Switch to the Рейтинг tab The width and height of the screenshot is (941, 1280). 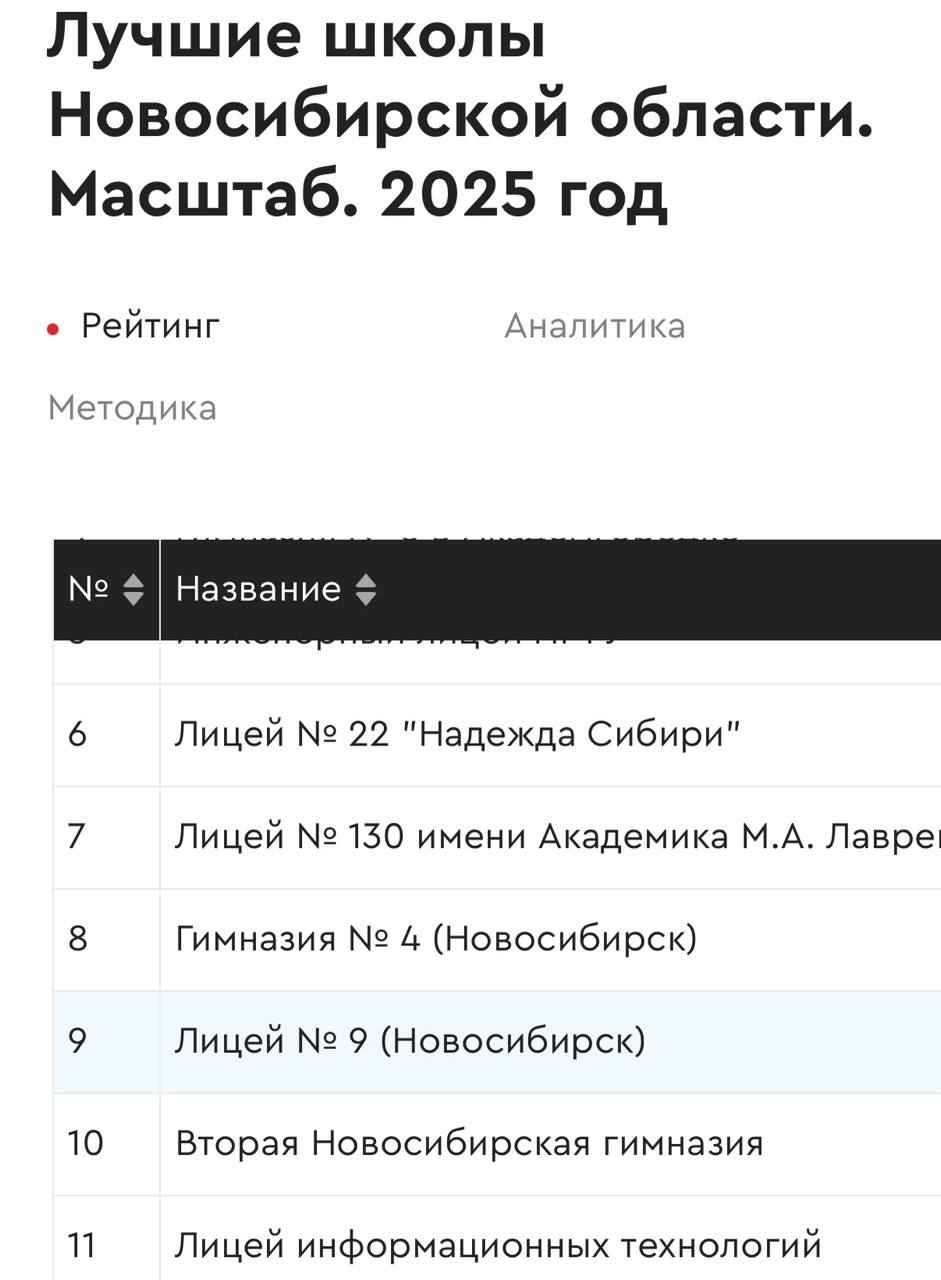click(x=150, y=326)
